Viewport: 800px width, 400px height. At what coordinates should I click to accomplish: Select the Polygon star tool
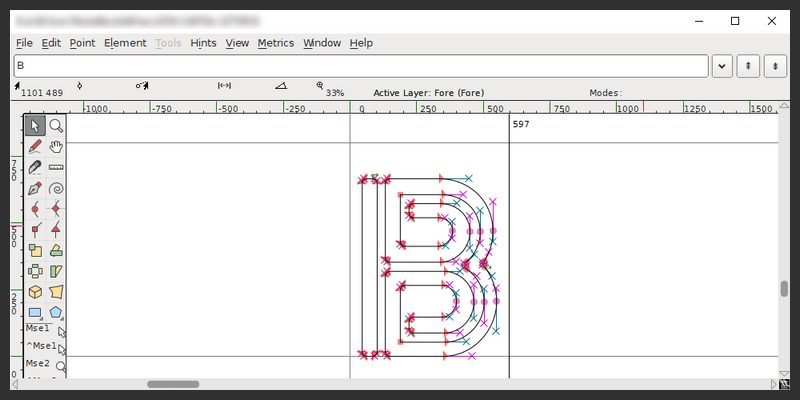57,313
